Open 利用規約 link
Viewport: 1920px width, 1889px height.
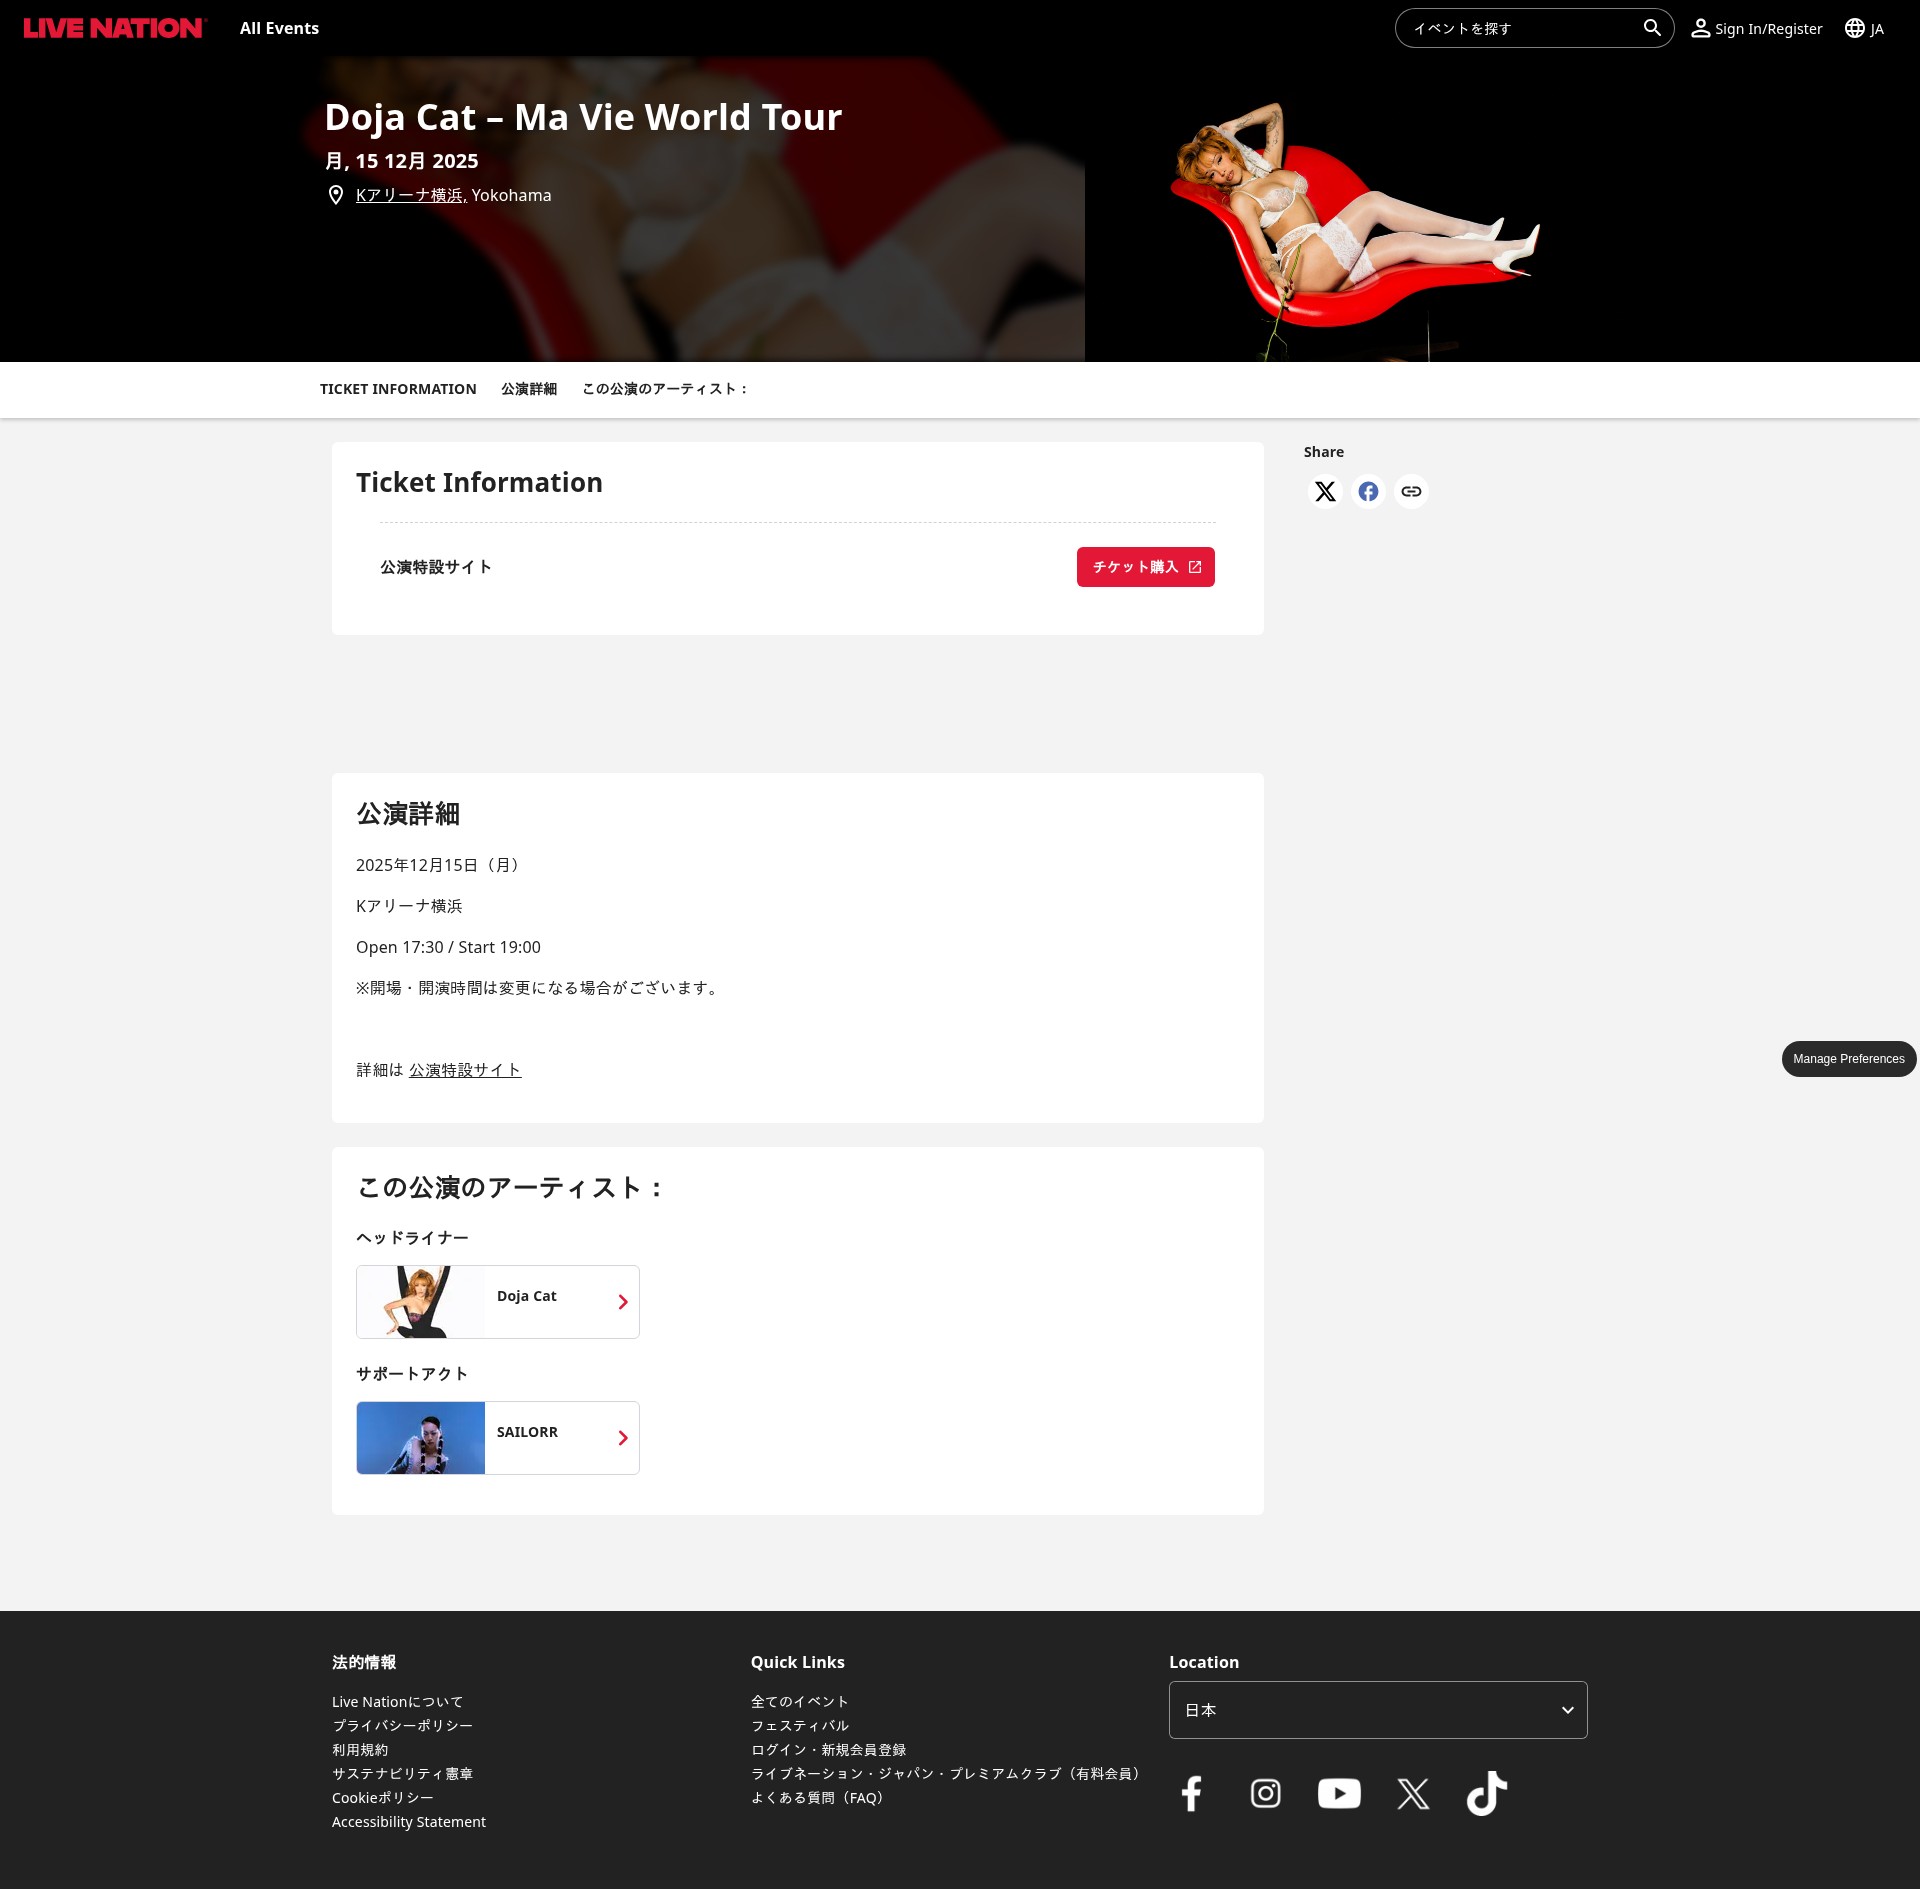[360, 1750]
